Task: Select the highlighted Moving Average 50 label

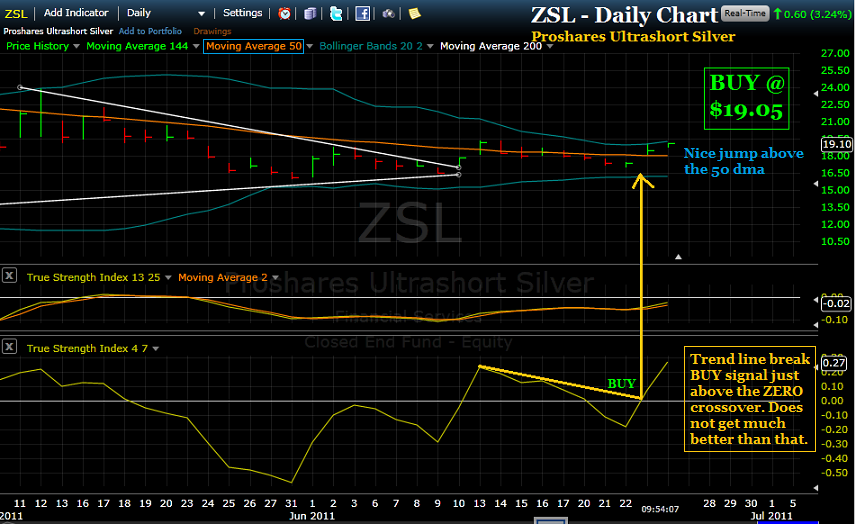Action: click(x=253, y=46)
